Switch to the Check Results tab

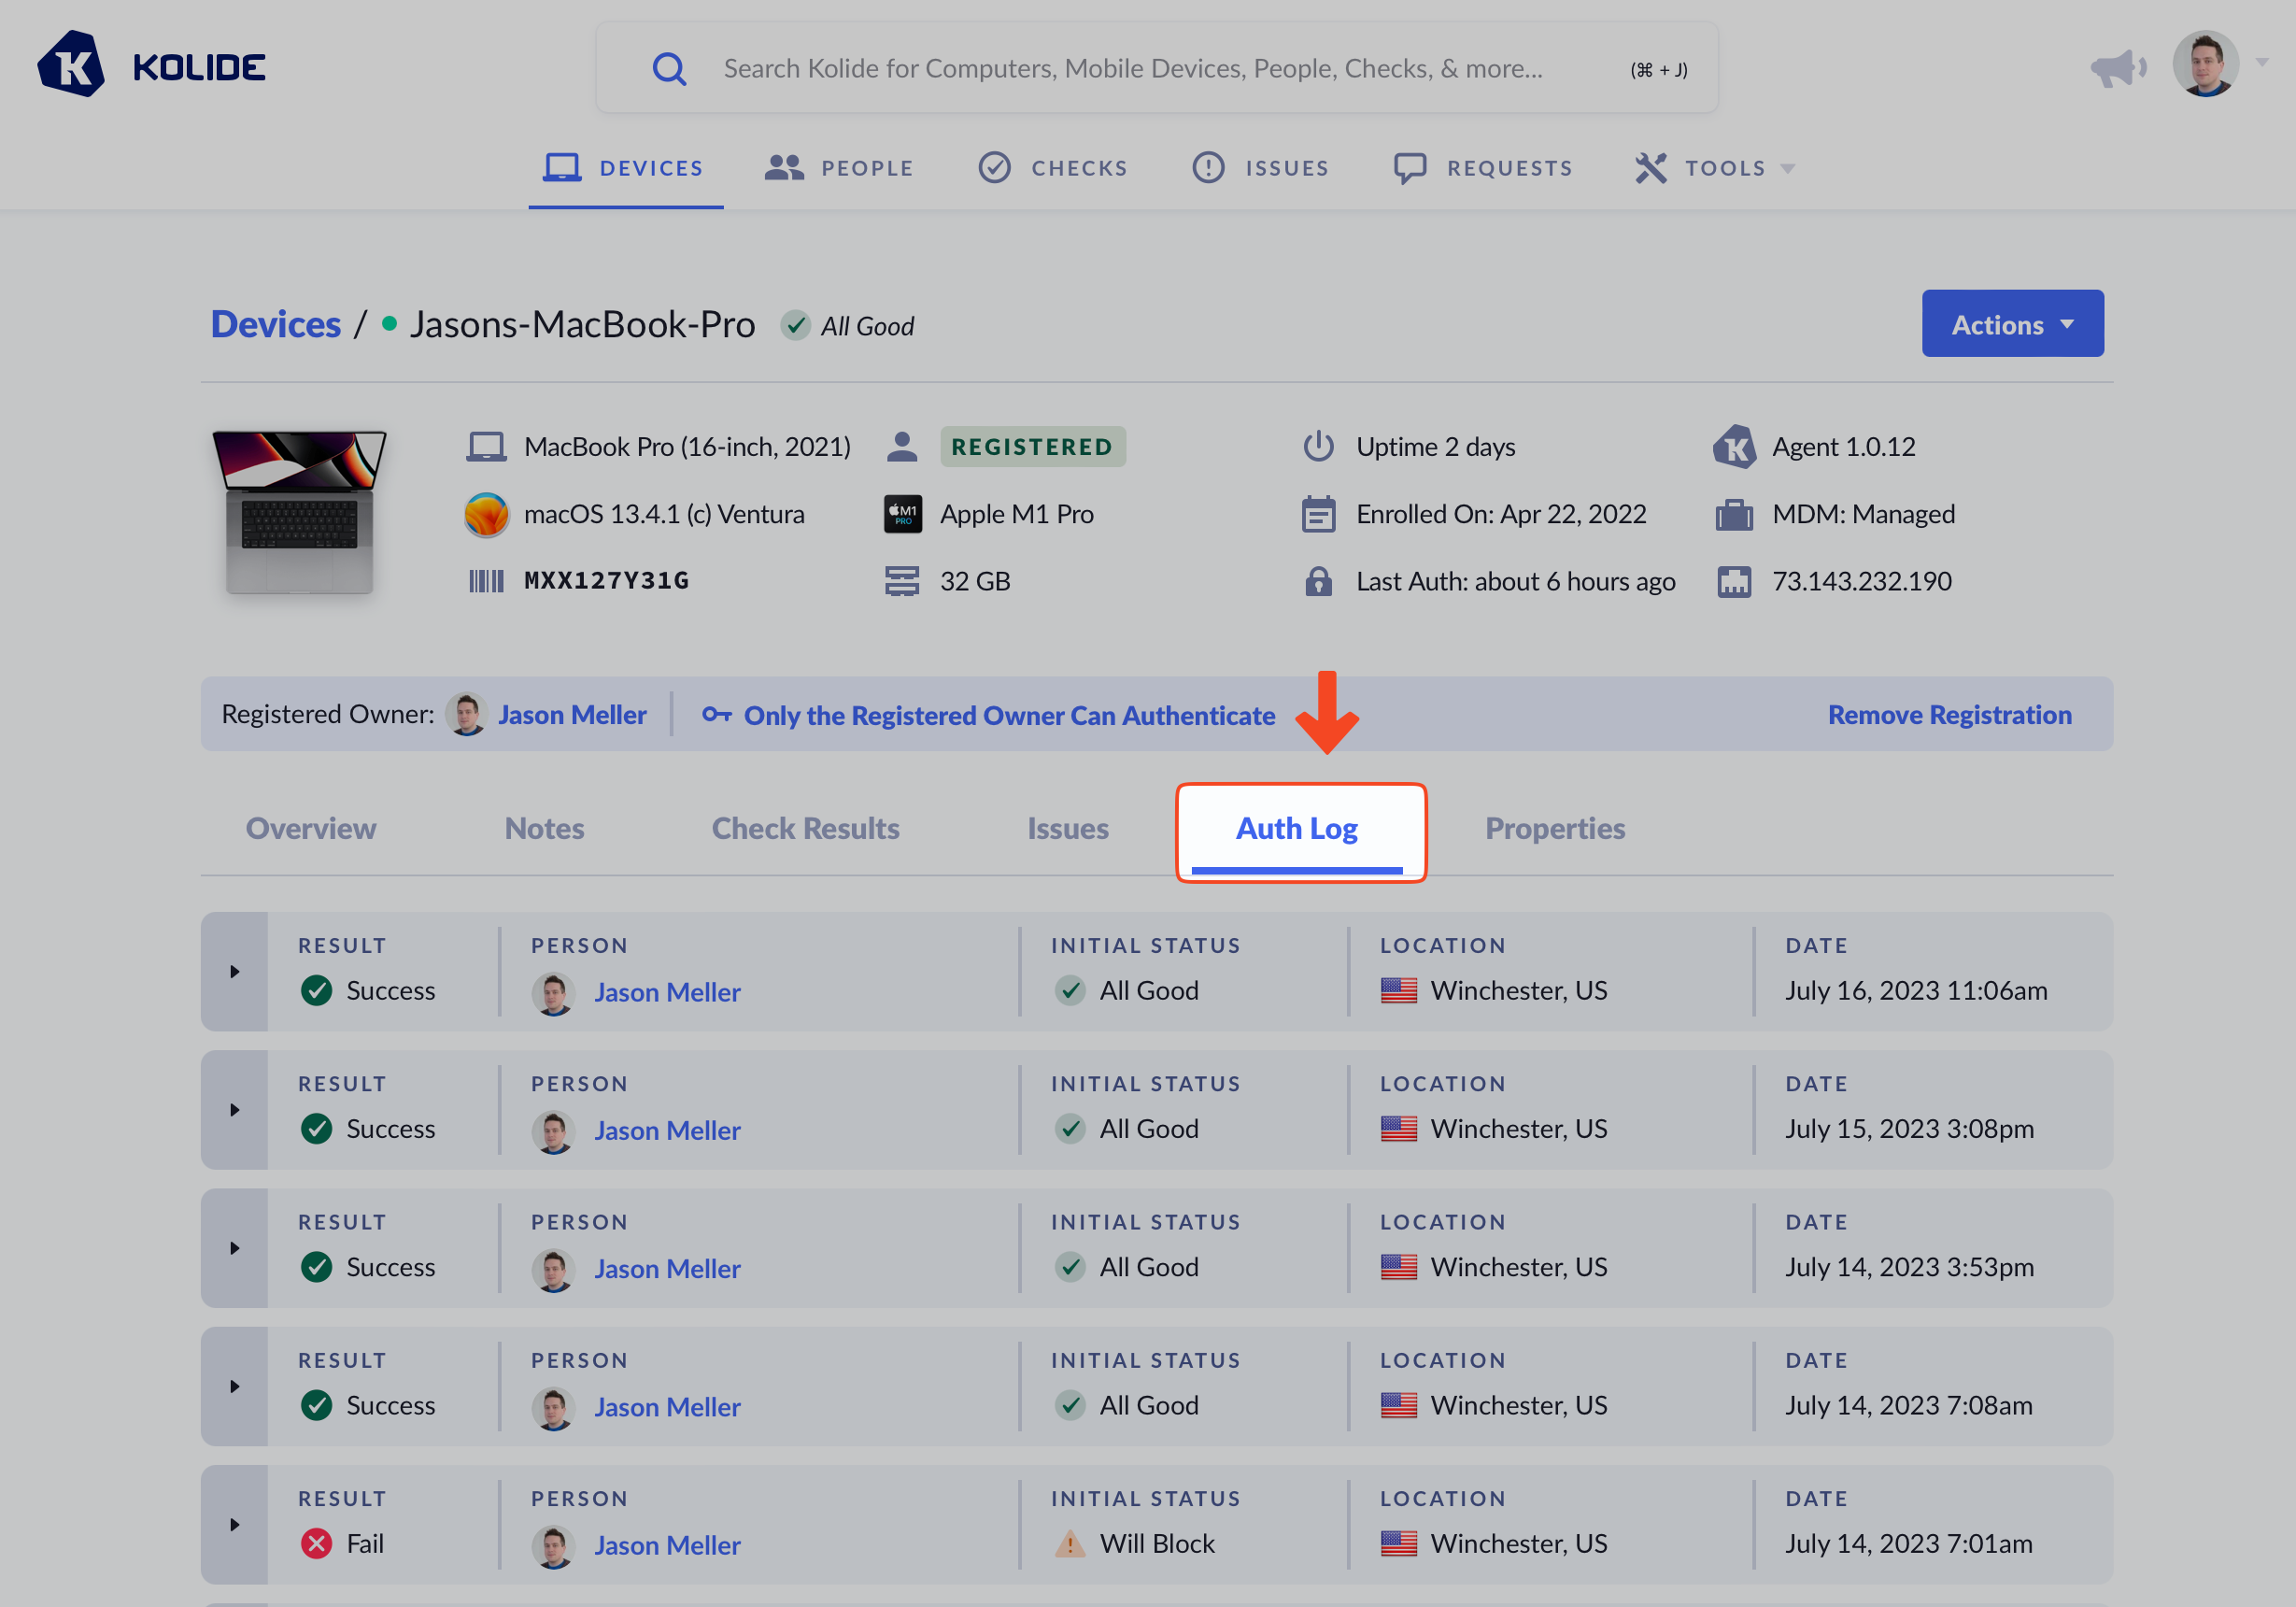805,828
